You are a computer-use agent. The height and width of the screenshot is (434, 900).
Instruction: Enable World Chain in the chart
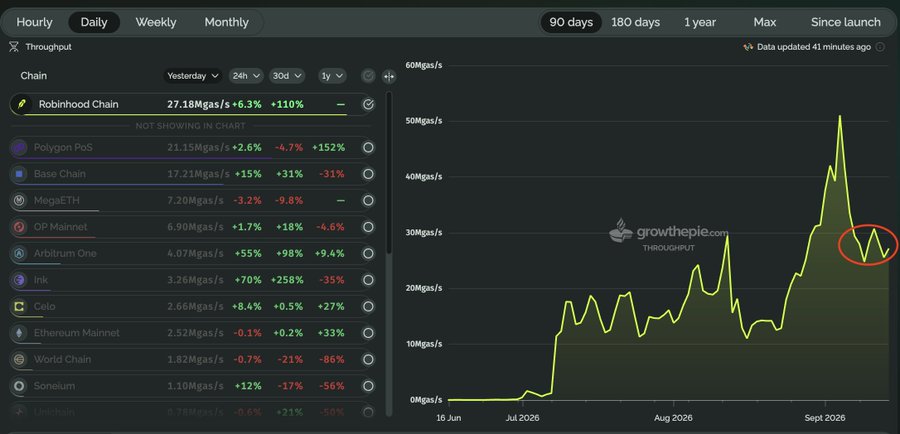pos(368,359)
